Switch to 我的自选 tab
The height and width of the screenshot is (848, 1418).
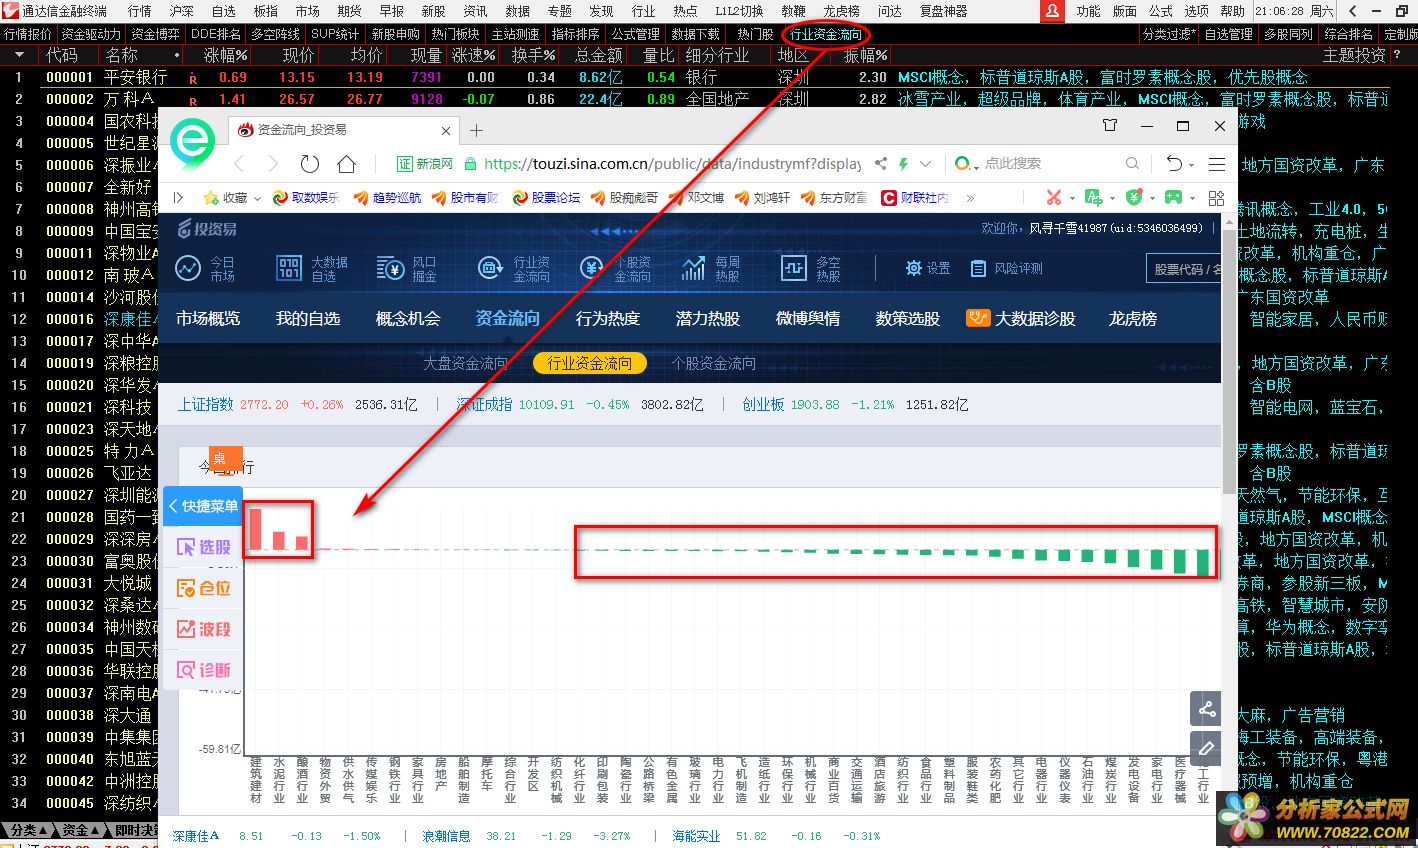[x=308, y=319]
